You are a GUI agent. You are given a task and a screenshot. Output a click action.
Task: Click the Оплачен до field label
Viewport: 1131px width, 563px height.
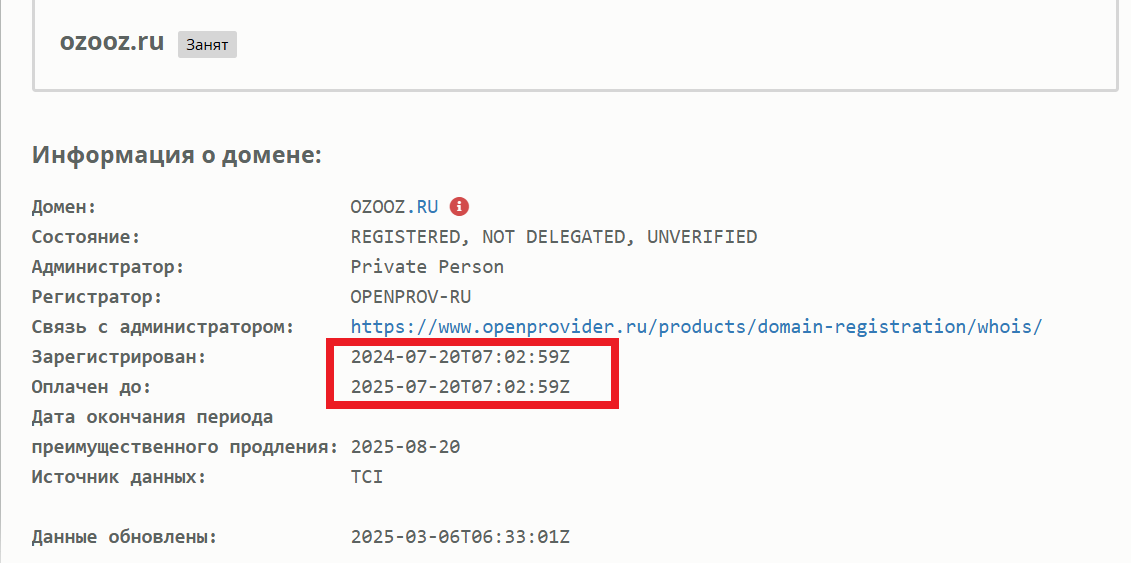92,387
